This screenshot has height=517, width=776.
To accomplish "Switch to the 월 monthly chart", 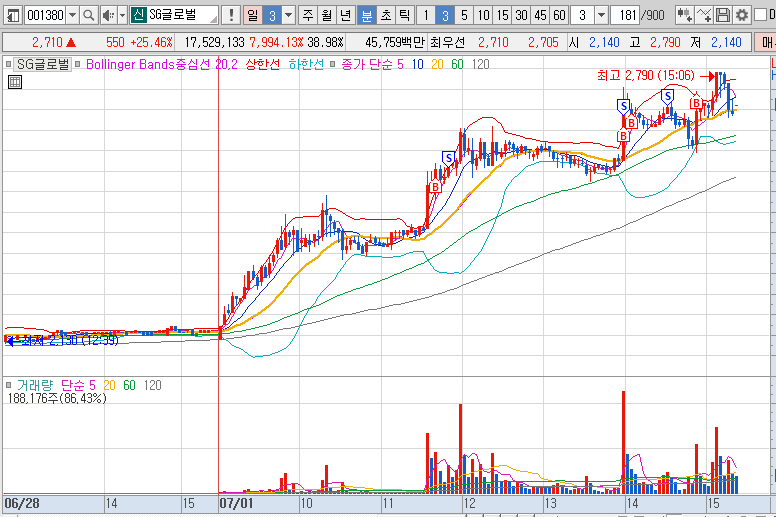I will [327, 15].
